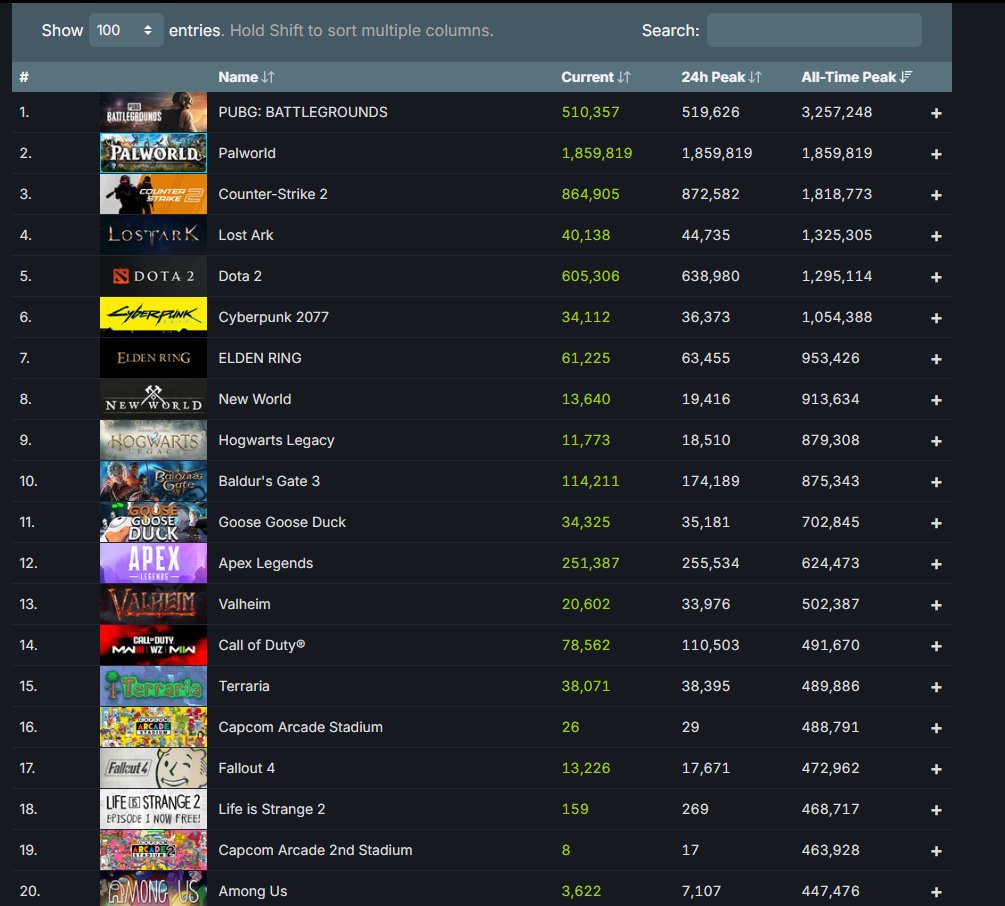Expand the PUBG: BATTLEGROUNDS row plus icon
This screenshot has height=906, width=1005.
pos(936,113)
